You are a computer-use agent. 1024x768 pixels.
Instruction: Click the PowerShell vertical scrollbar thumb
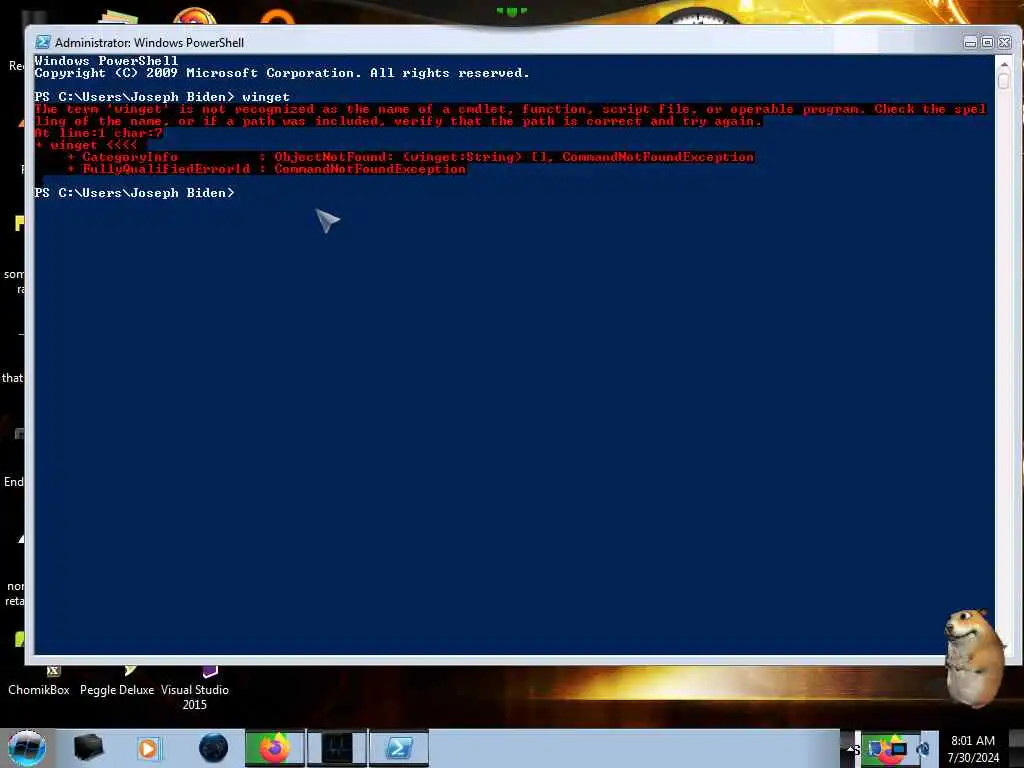[x=1004, y=81]
